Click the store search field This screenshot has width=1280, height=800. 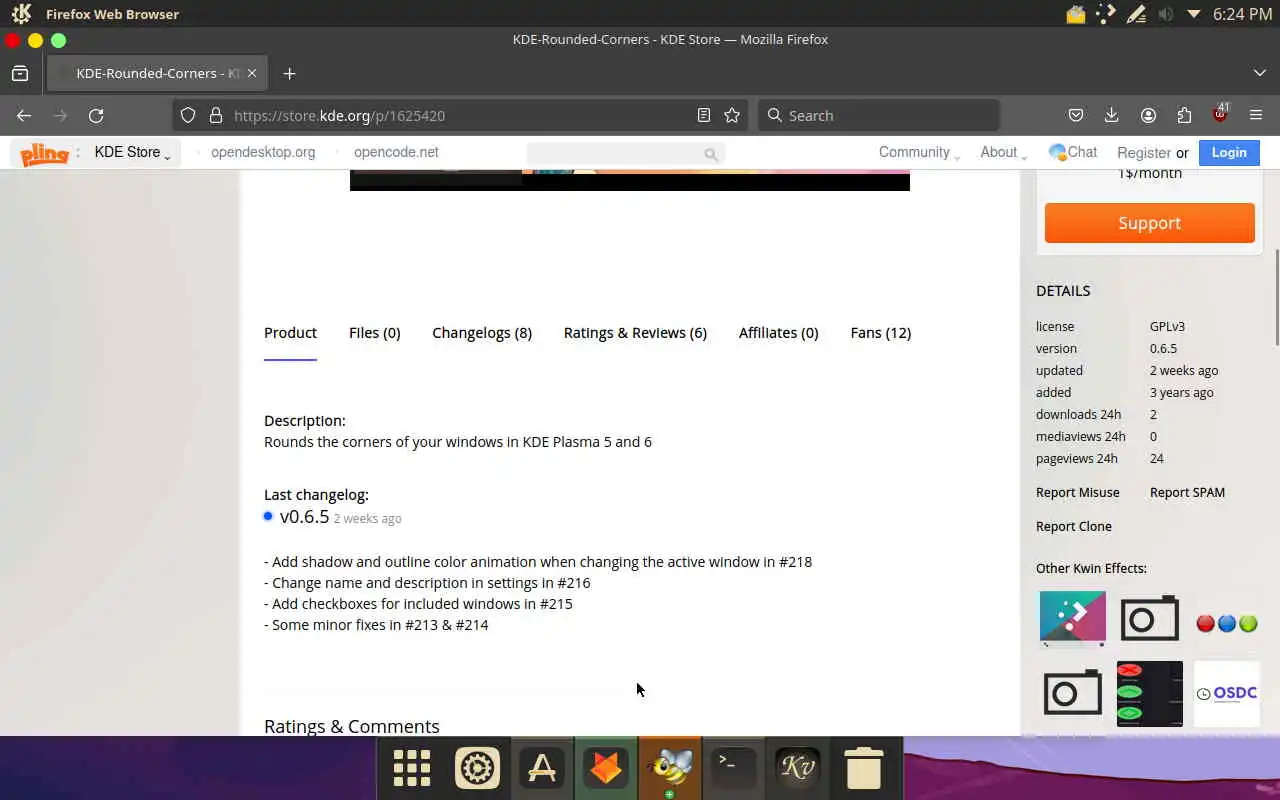point(625,153)
